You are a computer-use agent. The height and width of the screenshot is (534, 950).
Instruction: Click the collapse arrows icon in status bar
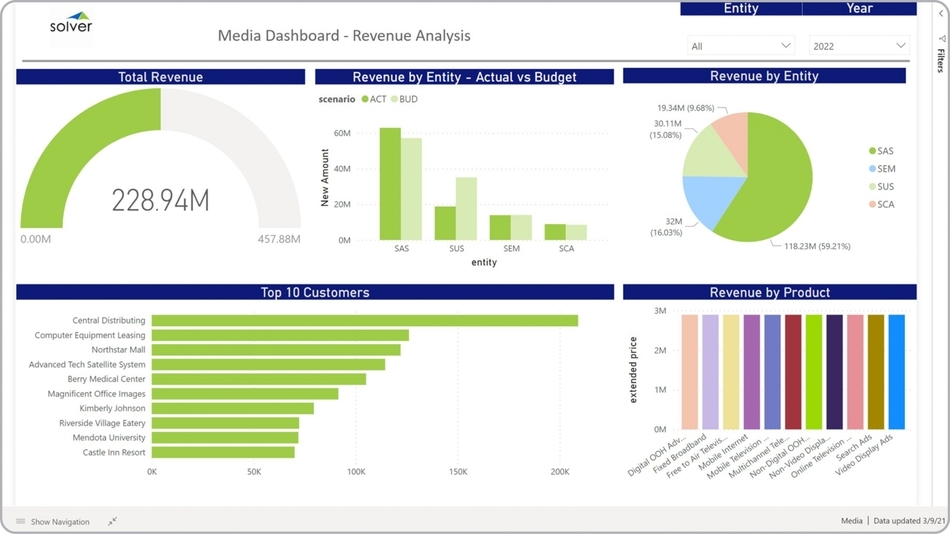[x=113, y=521]
